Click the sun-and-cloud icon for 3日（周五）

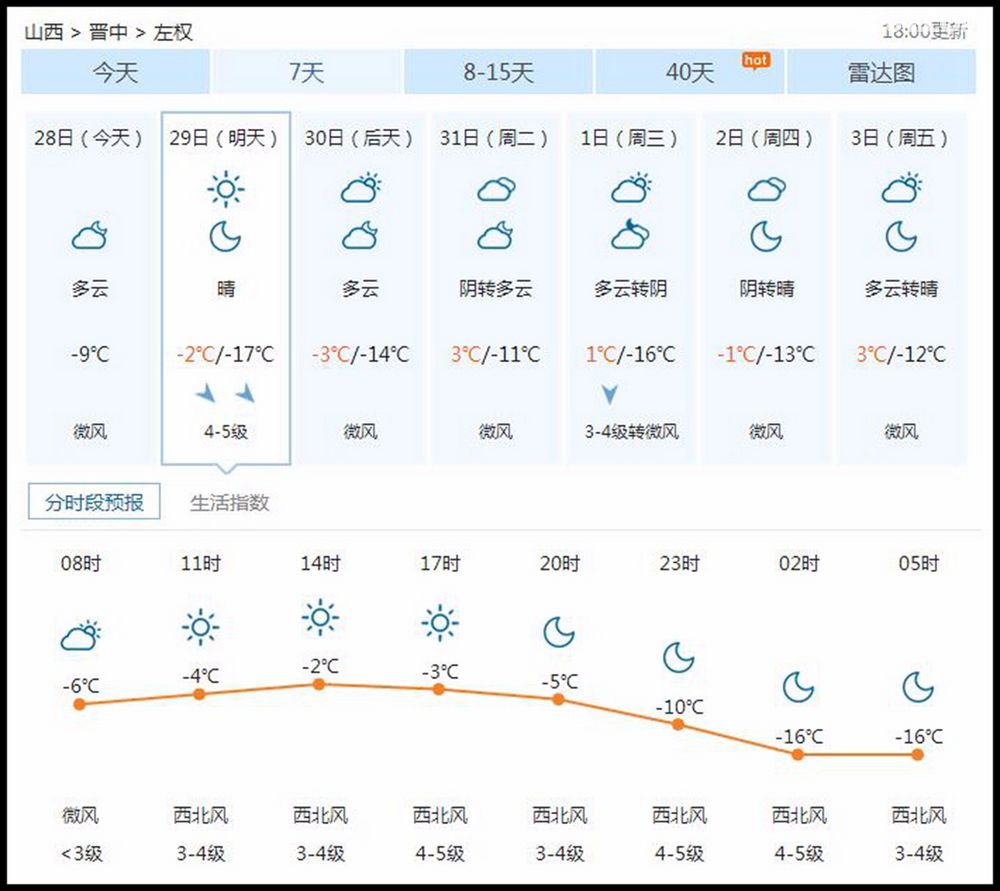click(900, 188)
